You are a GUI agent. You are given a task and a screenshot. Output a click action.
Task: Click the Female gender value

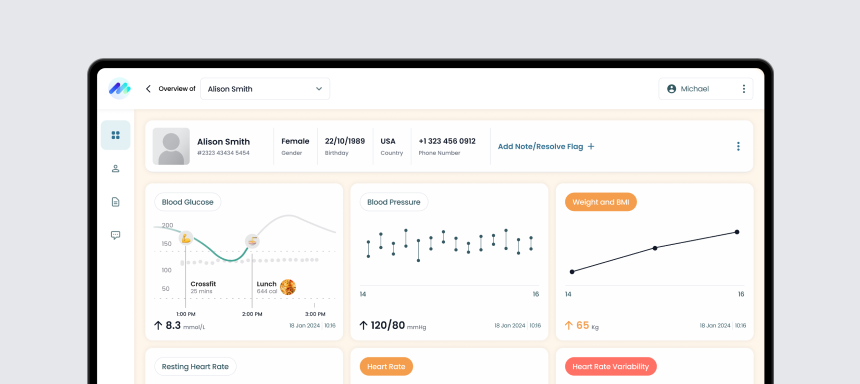pos(296,141)
